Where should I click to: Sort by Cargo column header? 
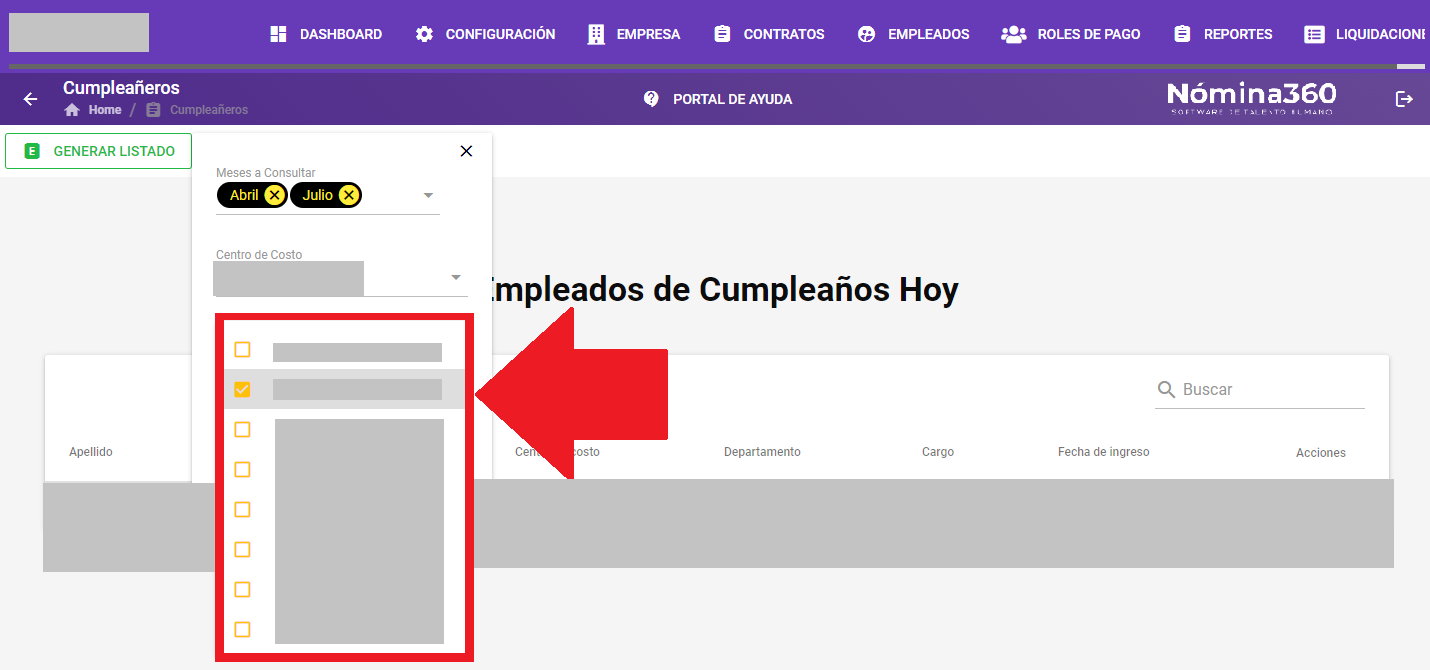[938, 452]
